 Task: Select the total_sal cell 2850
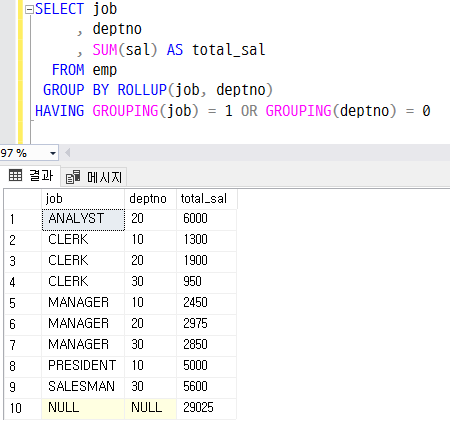206,345
